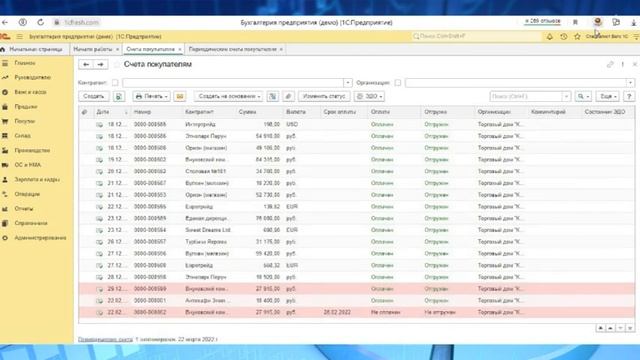Click the profile avatar icon in the browser bar

pos(598,22)
